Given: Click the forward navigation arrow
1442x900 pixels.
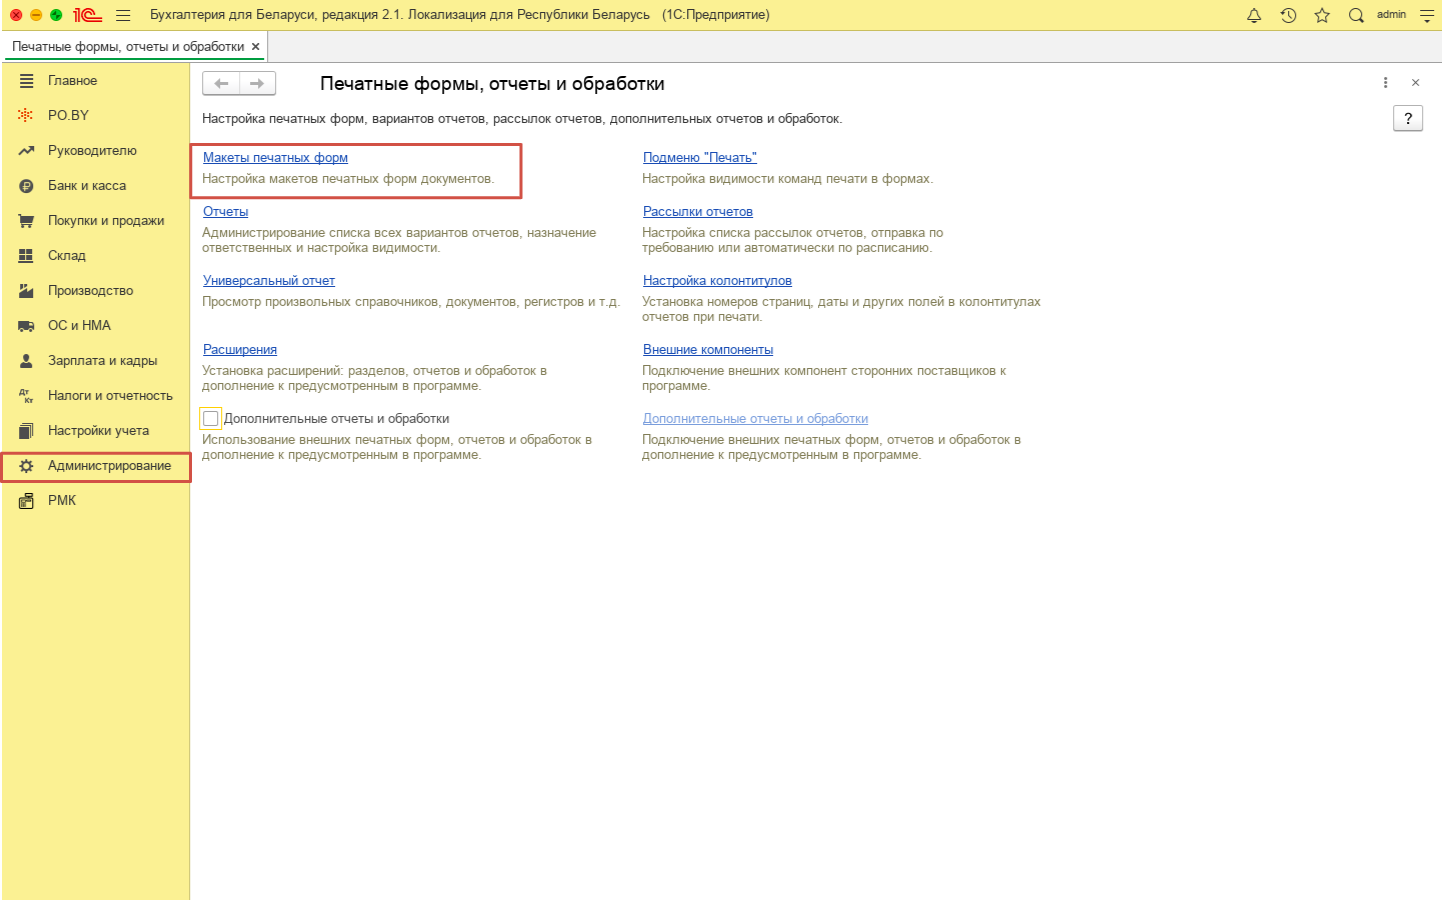Looking at the screenshot, I should 257,84.
